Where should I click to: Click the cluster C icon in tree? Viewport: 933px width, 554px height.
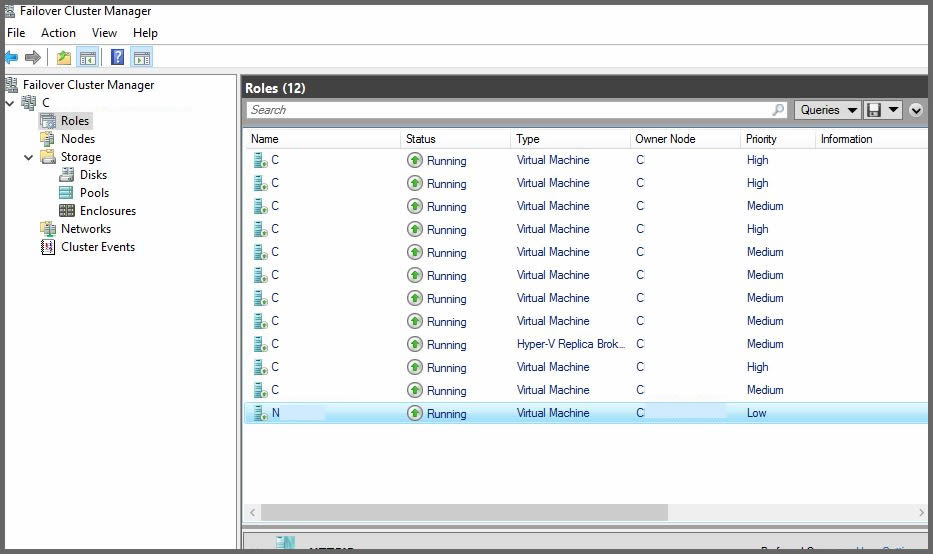coord(29,102)
